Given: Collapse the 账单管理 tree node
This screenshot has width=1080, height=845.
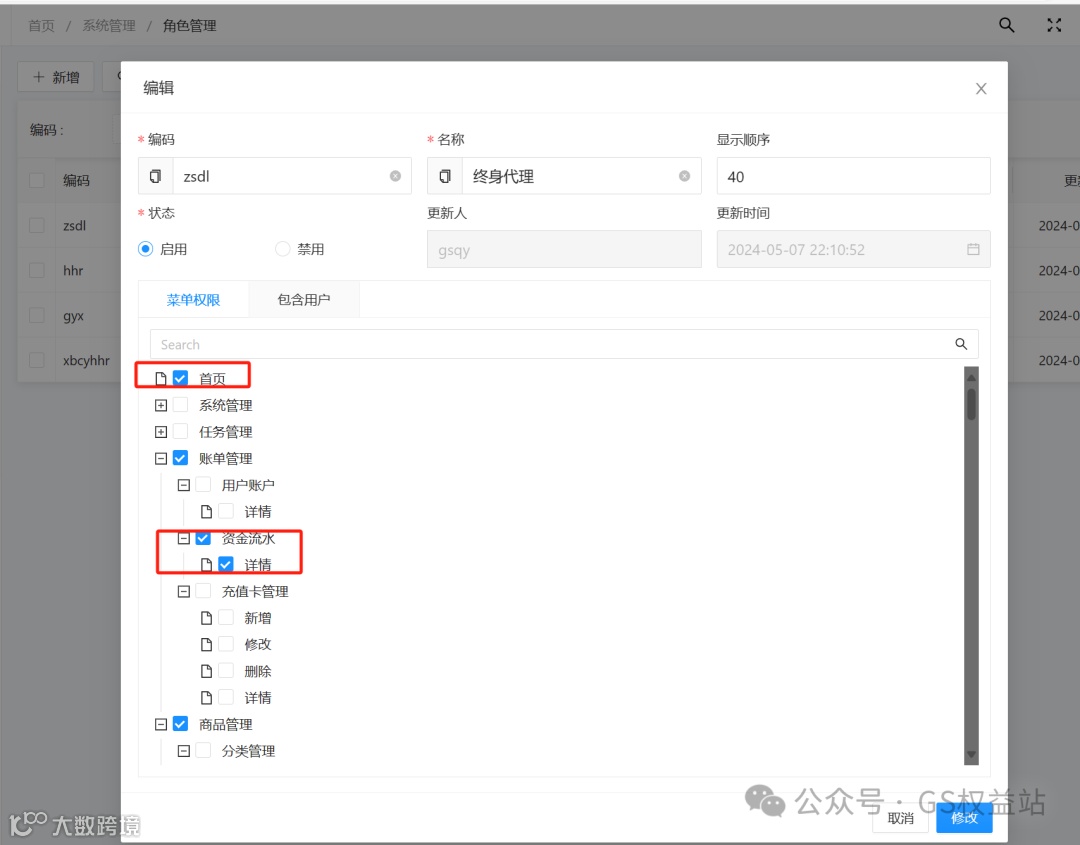Looking at the screenshot, I should click(x=160, y=459).
